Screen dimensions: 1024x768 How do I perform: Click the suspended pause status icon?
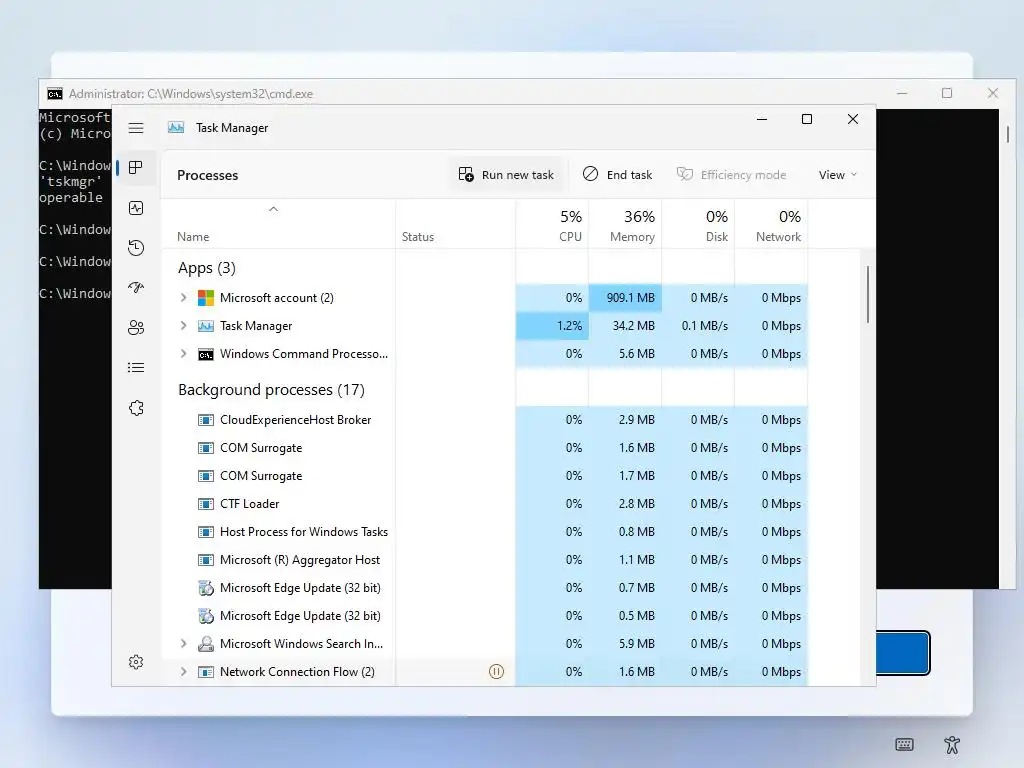[x=496, y=671]
